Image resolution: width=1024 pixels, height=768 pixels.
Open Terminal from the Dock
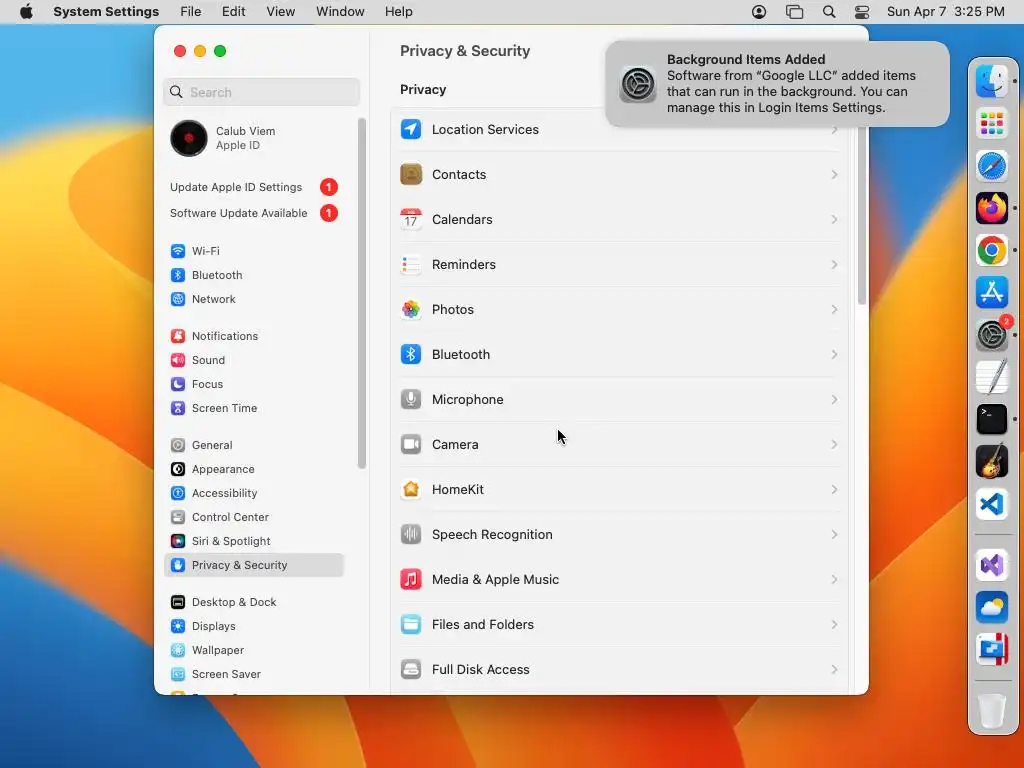(x=991, y=419)
